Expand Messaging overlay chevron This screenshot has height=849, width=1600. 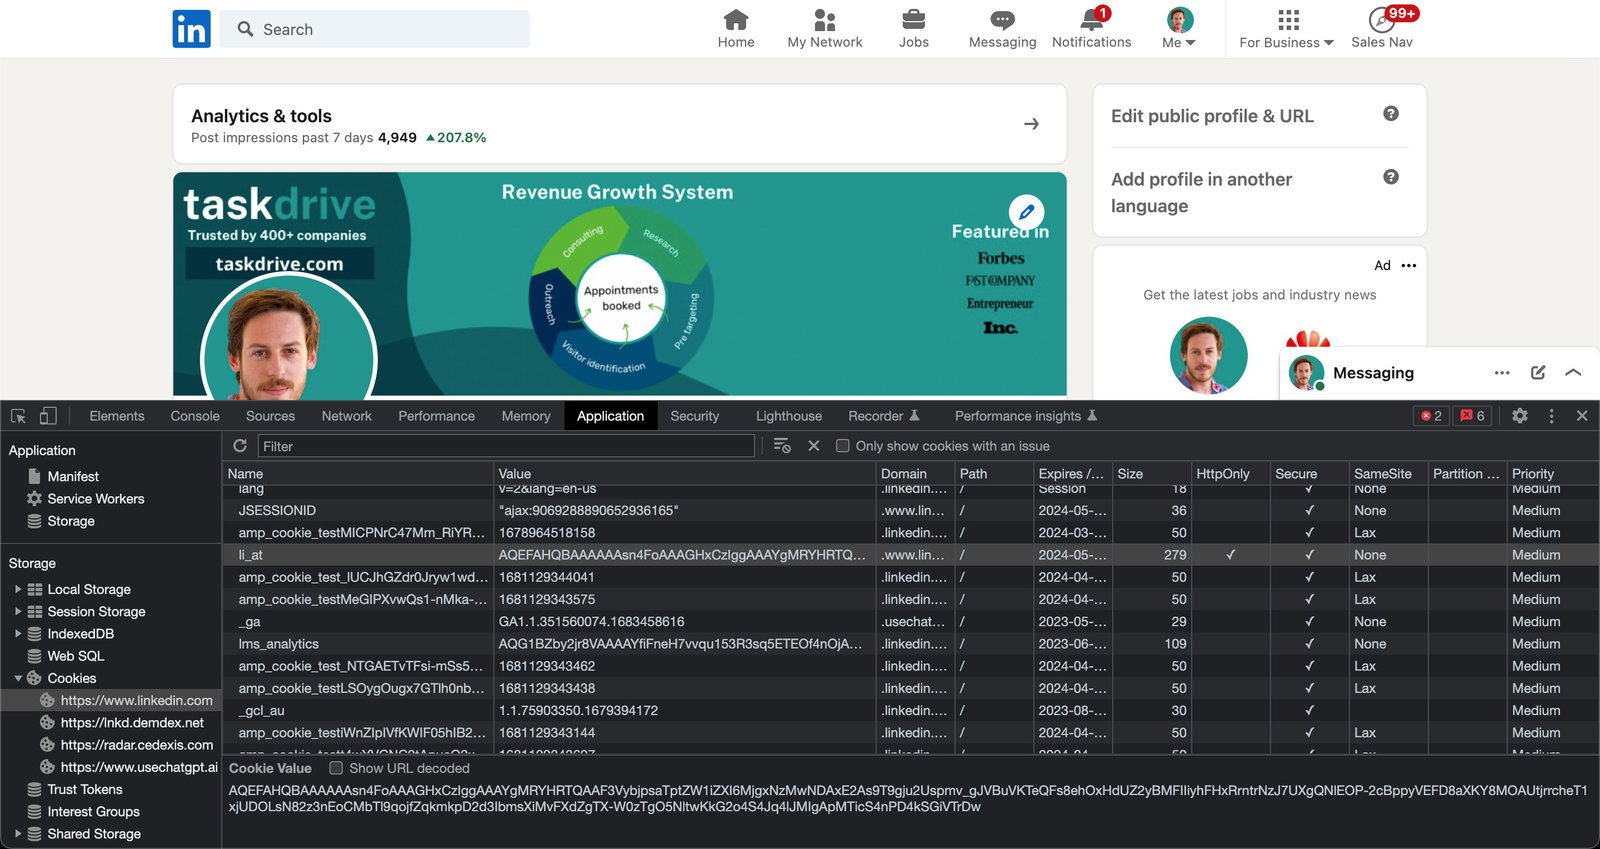pos(1573,372)
